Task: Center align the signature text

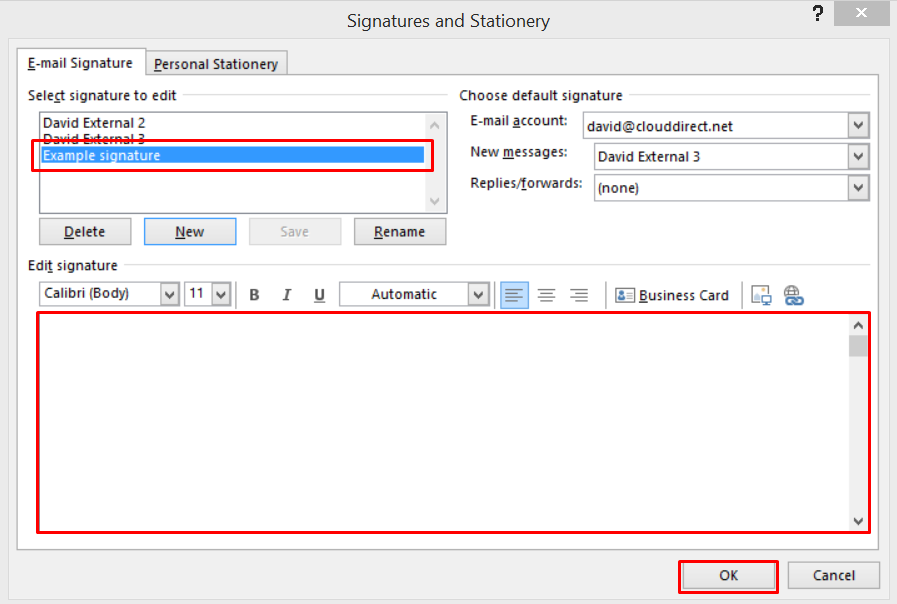Action: pyautogui.click(x=546, y=294)
